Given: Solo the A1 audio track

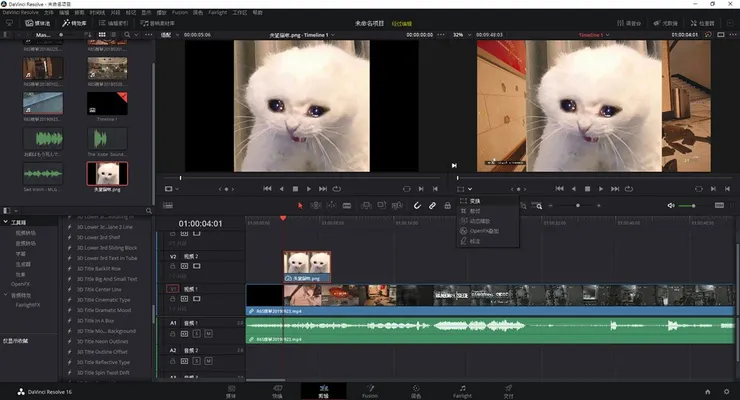Looking at the screenshot, I should click(x=196, y=333).
